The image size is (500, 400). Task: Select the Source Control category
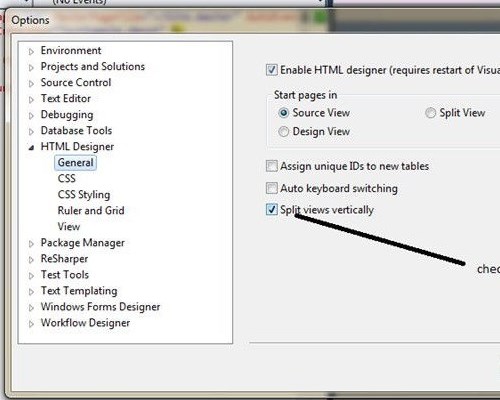click(76, 82)
